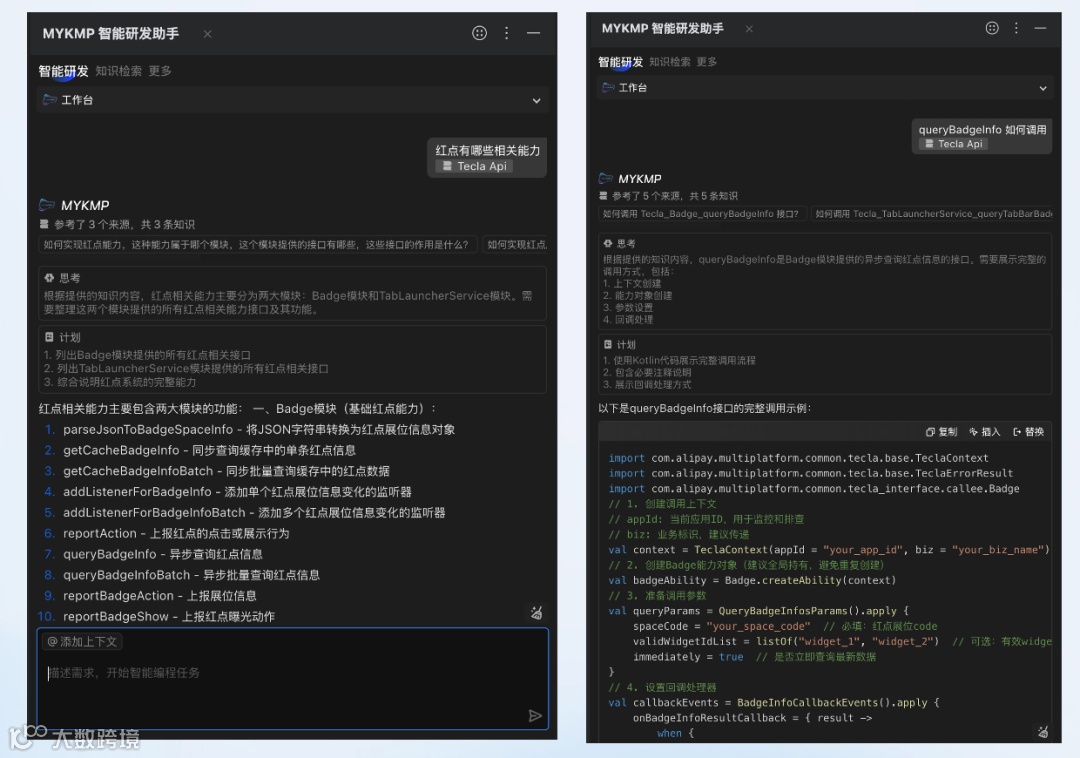Open the partially shown 如何实现红点 reference chip
The height and width of the screenshot is (758, 1080).
[x=515, y=244]
